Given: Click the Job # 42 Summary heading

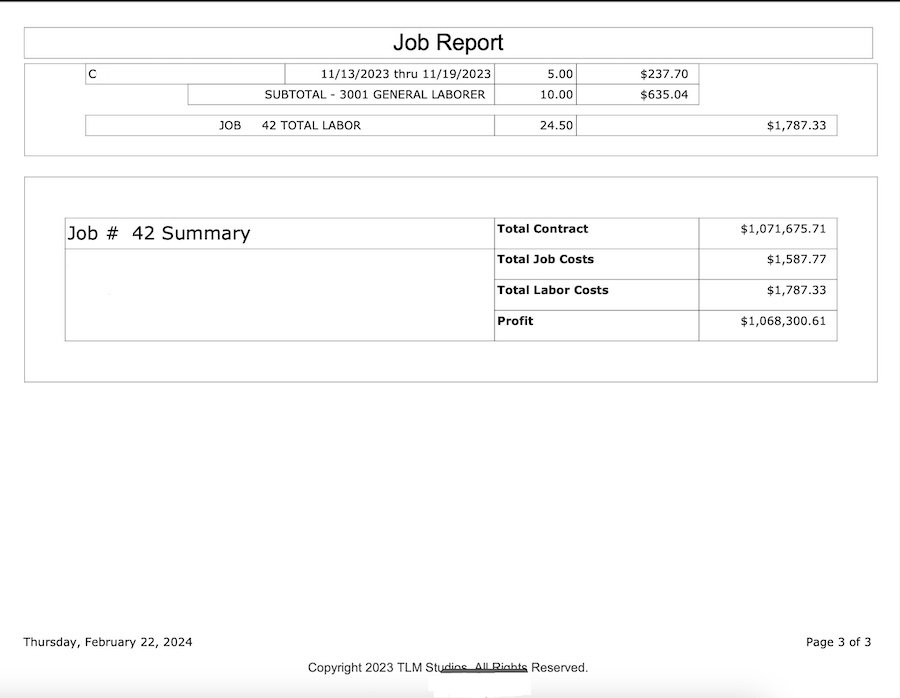Looking at the screenshot, I should pos(159,233).
